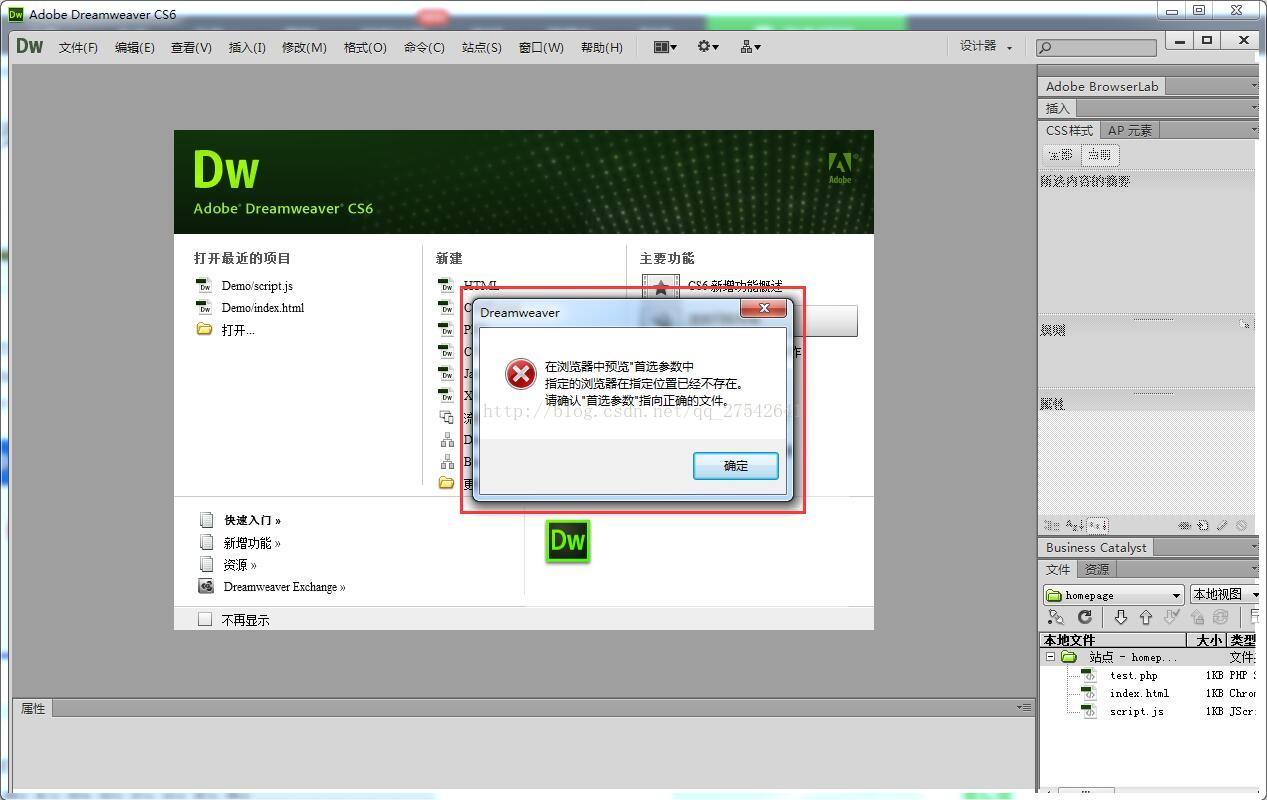Image resolution: width=1267 pixels, height=800 pixels.
Task: Click the refresh icon in Files panel
Action: (x=1084, y=618)
